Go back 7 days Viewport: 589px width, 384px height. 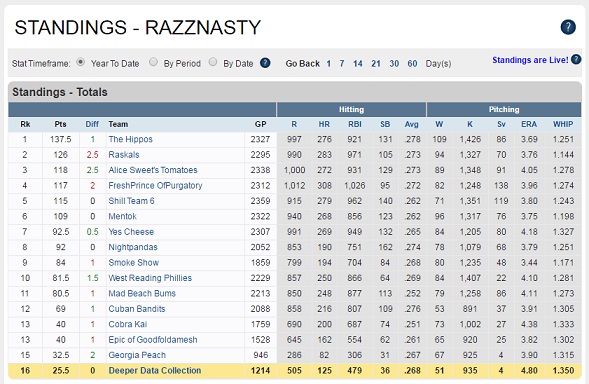[342, 63]
